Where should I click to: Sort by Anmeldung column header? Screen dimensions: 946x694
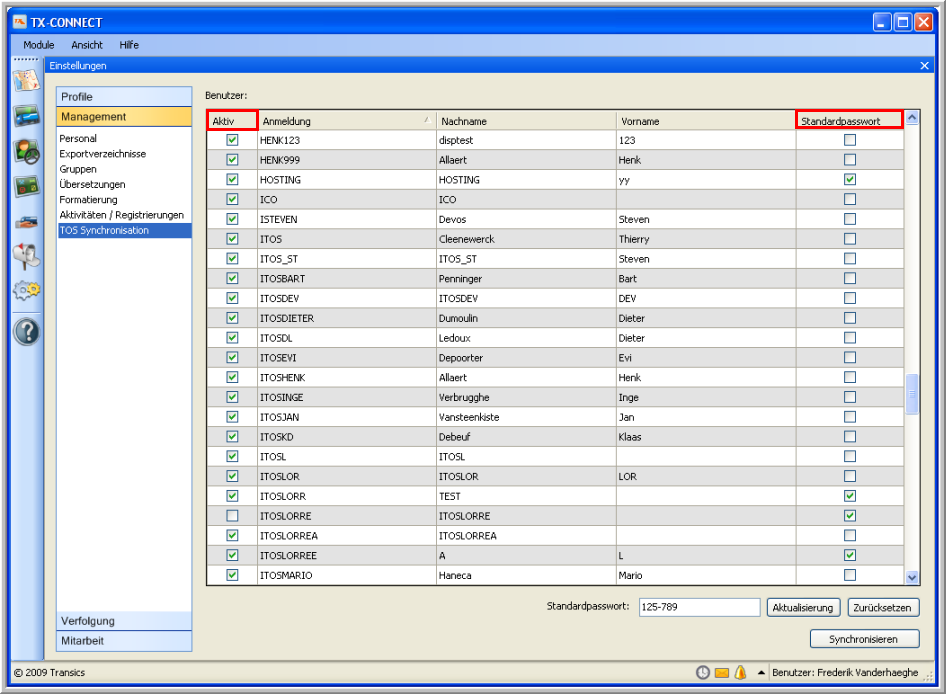click(346, 121)
